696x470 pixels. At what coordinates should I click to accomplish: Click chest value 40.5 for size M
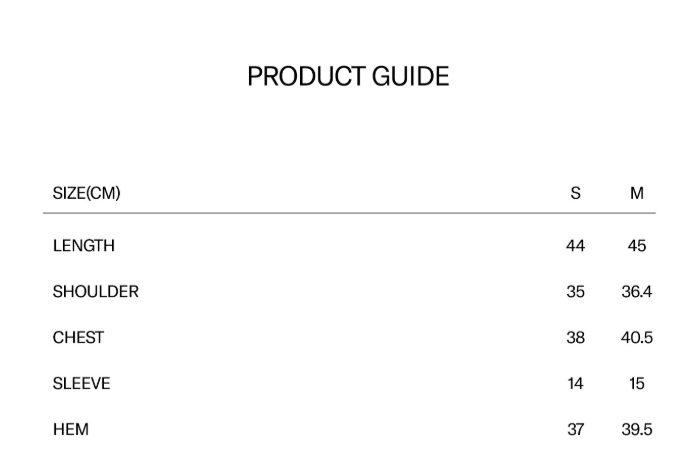click(637, 338)
